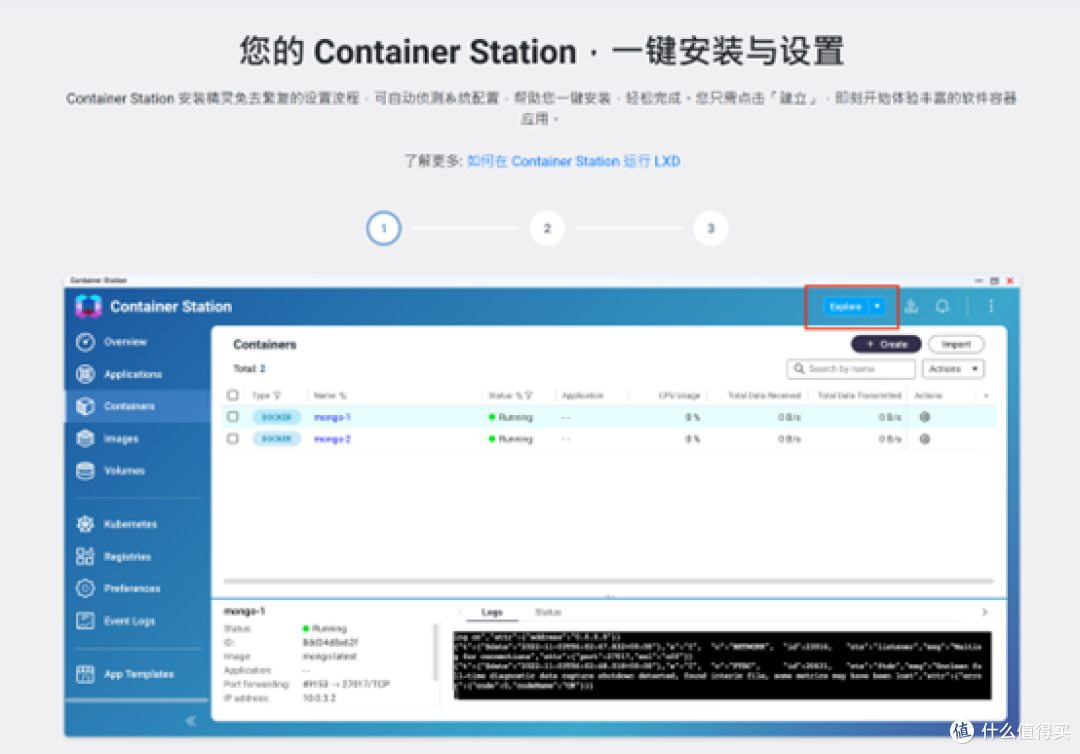Viewport: 1080px width, 754px height.
Task: Open the notifications bell icon
Action: (942, 306)
